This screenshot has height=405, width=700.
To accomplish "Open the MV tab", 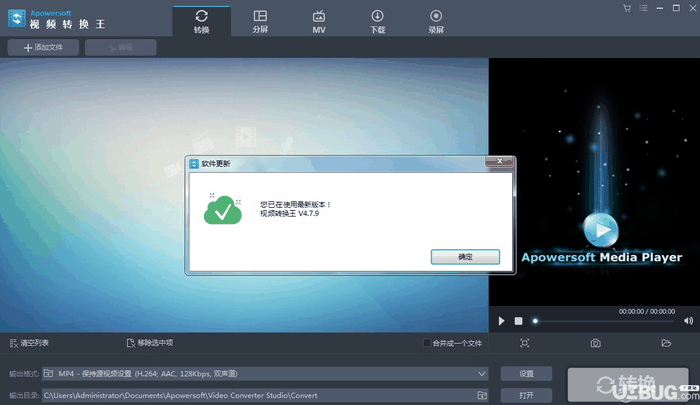I will (x=319, y=21).
